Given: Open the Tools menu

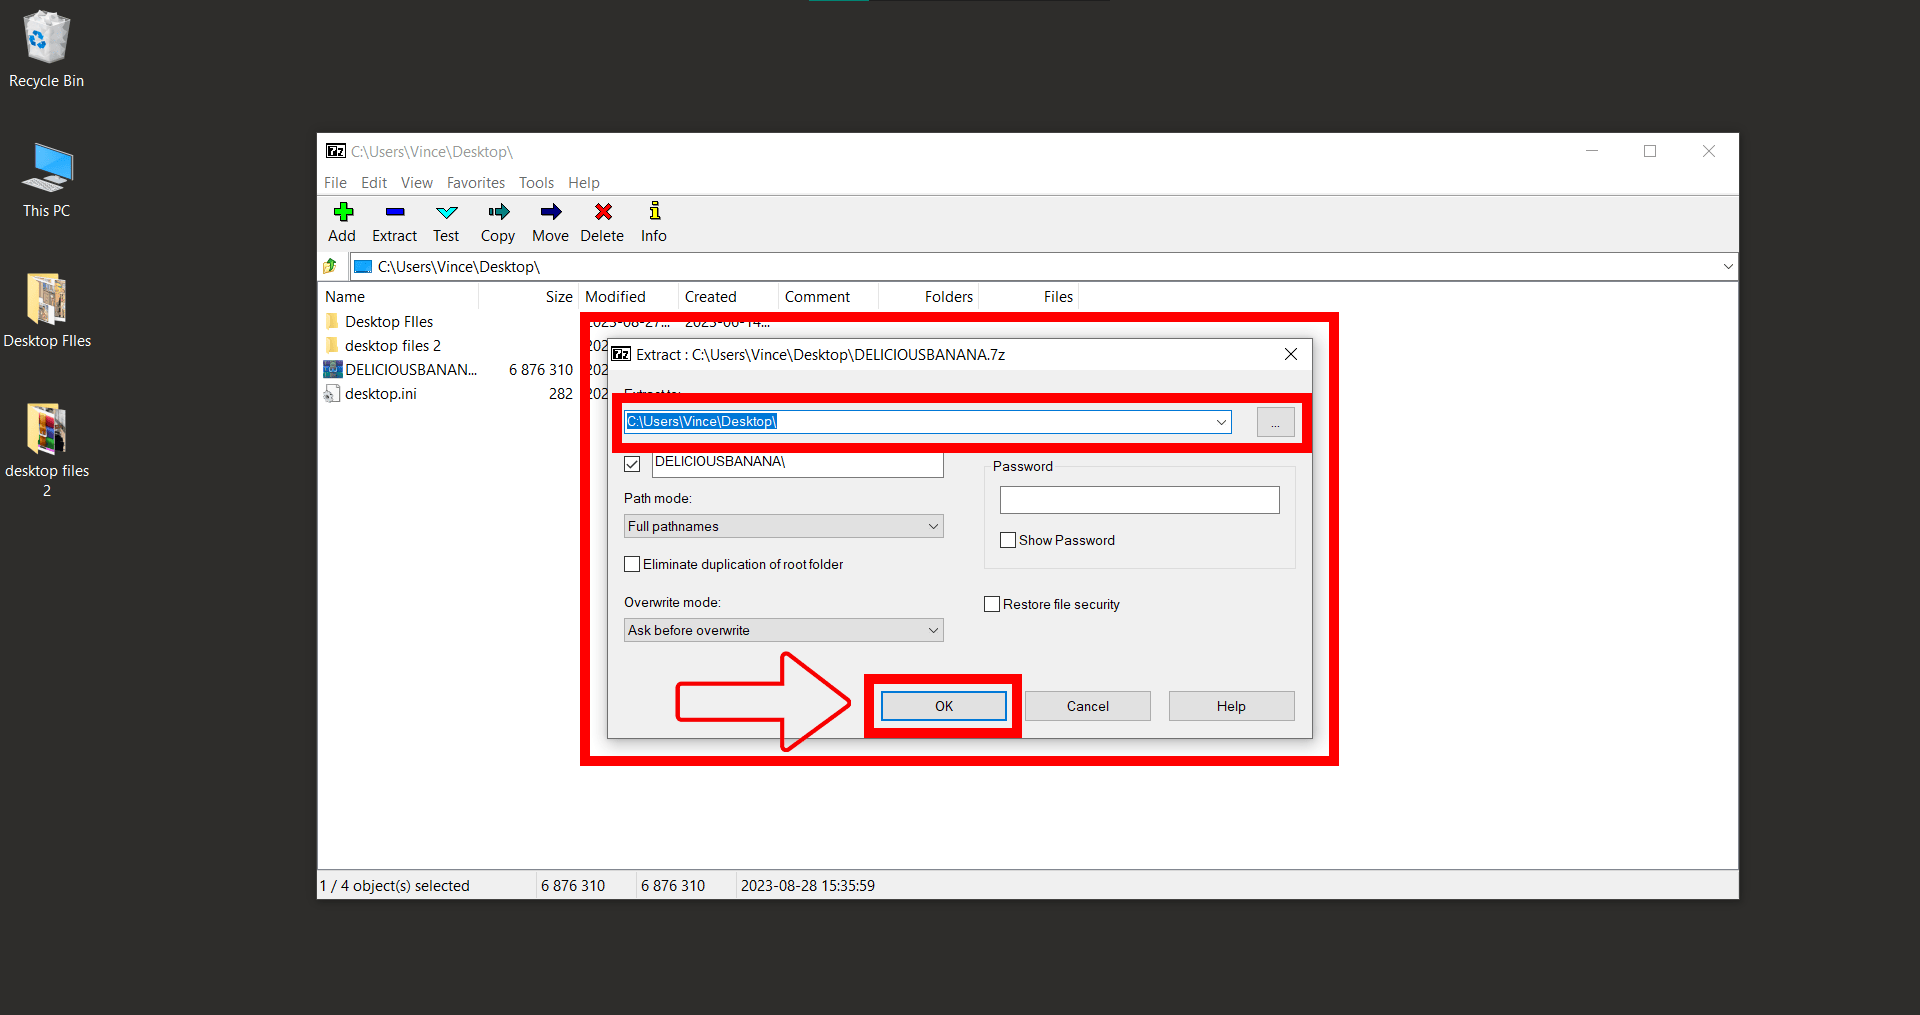Looking at the screenshot, I should point(536,182).
